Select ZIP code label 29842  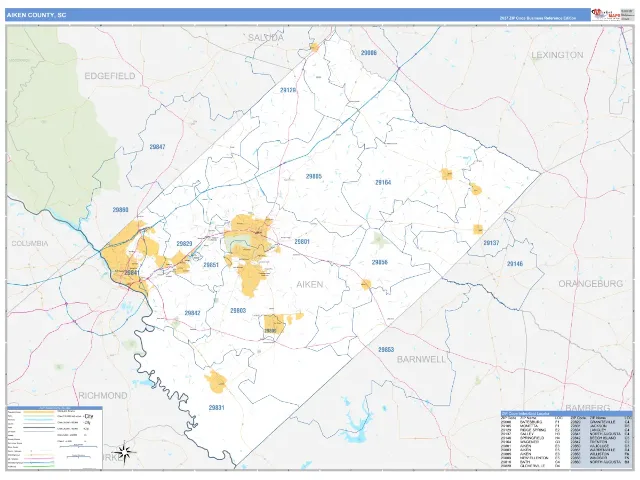192,313
